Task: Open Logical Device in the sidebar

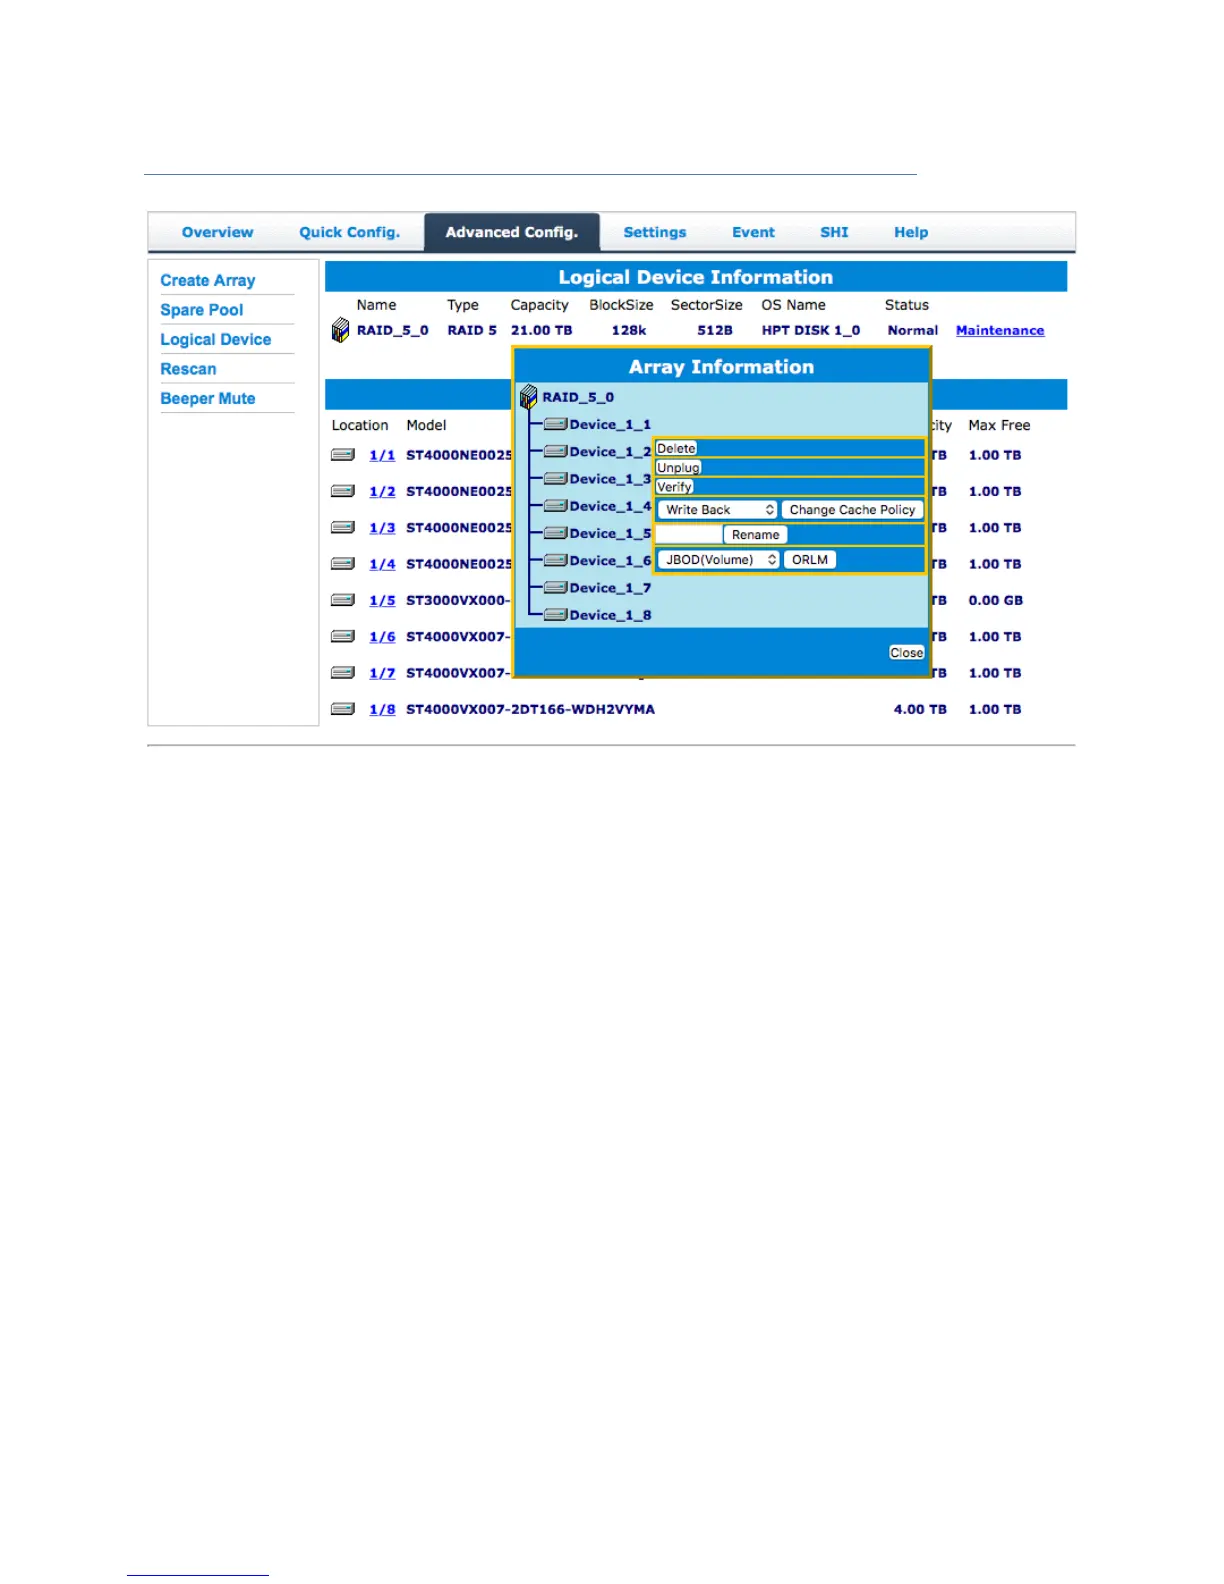Action: coord(216,340)
